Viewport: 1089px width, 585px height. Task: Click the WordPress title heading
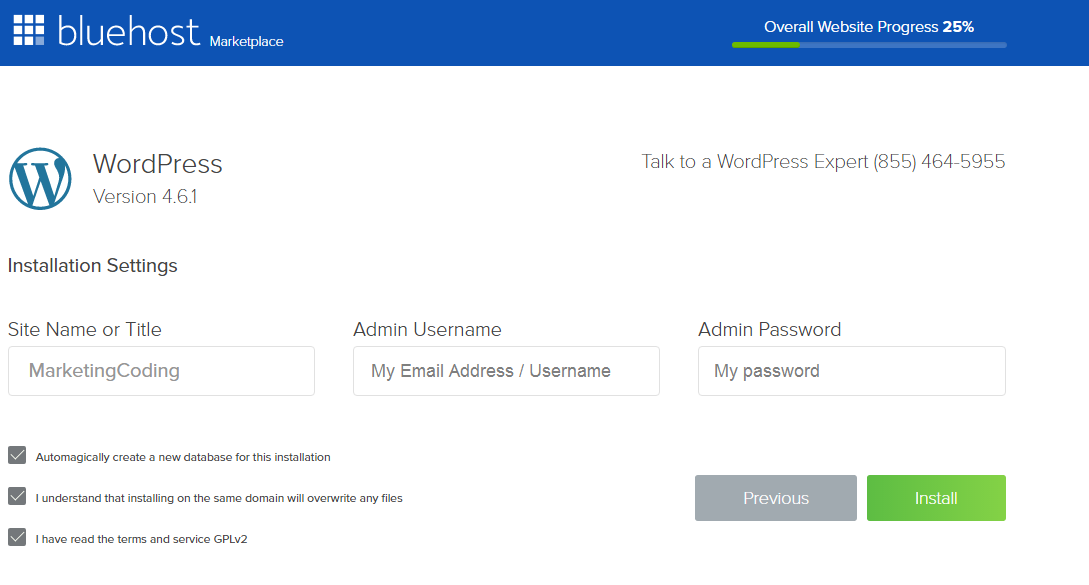(x=158, y=164)
